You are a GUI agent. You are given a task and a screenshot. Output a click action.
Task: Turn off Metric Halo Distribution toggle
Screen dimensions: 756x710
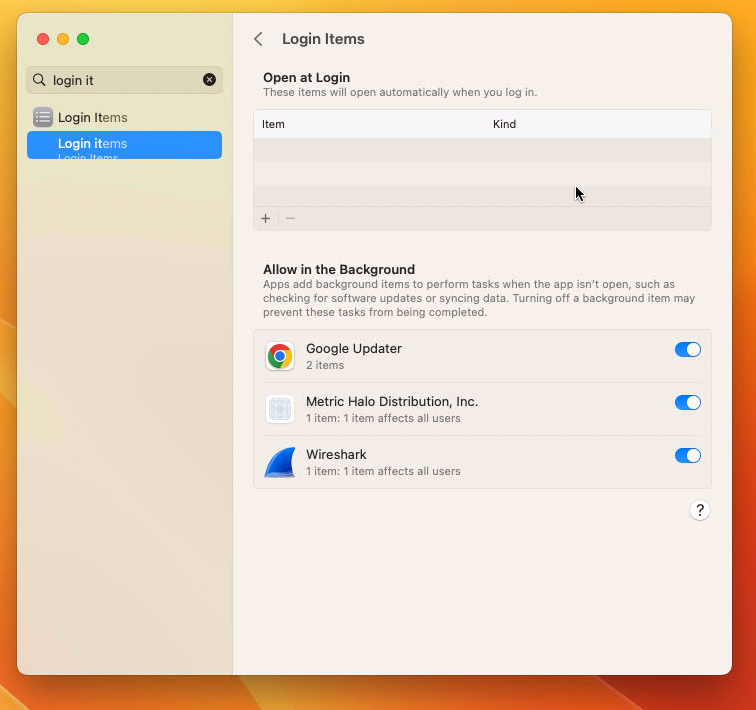[x=688, y=402]
